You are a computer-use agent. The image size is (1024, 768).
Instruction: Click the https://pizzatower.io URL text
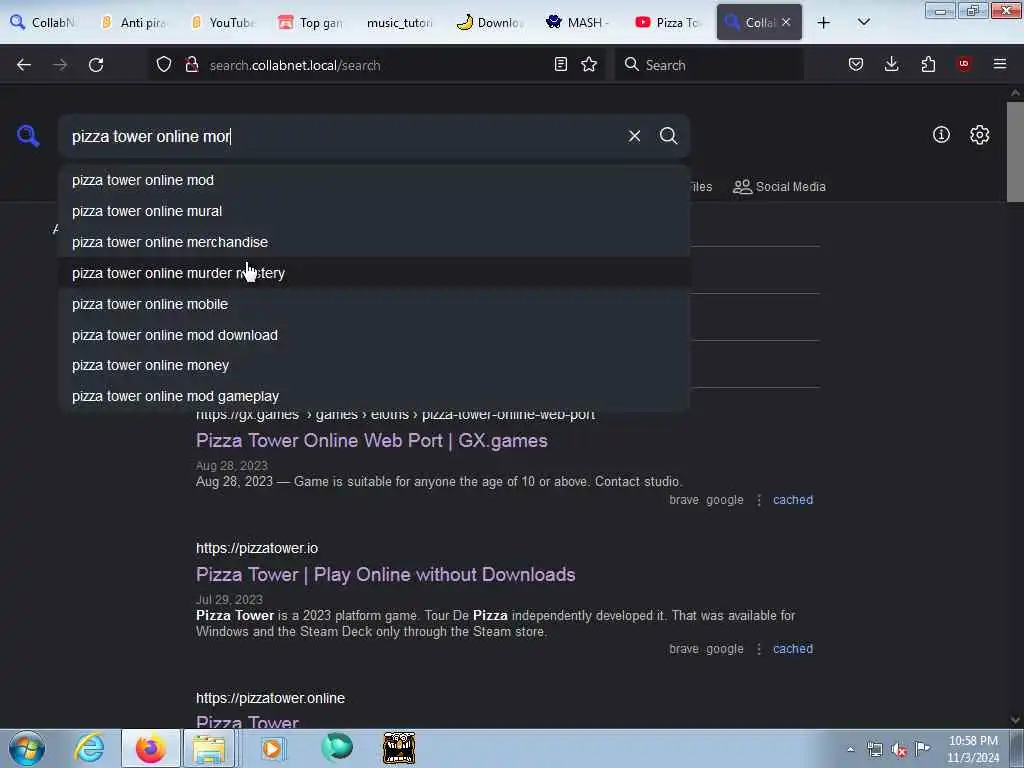(x=257, y=548)
